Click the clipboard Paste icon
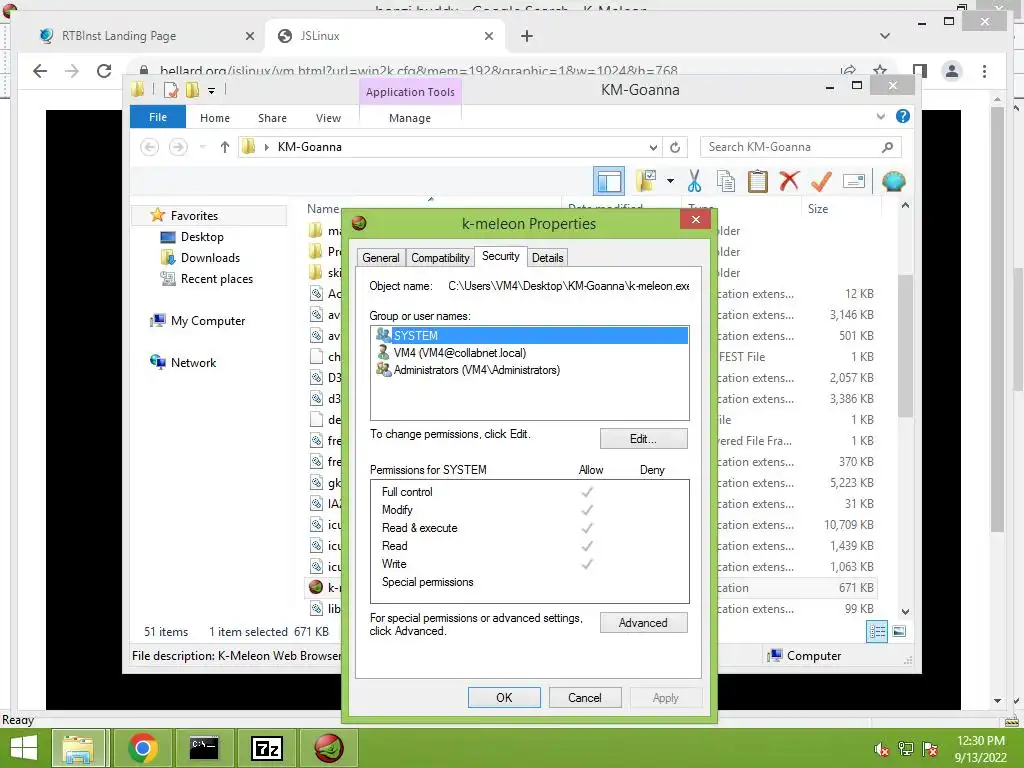Image resolution: width=1024 pixels, height=768 pixels. click(758, 181)
